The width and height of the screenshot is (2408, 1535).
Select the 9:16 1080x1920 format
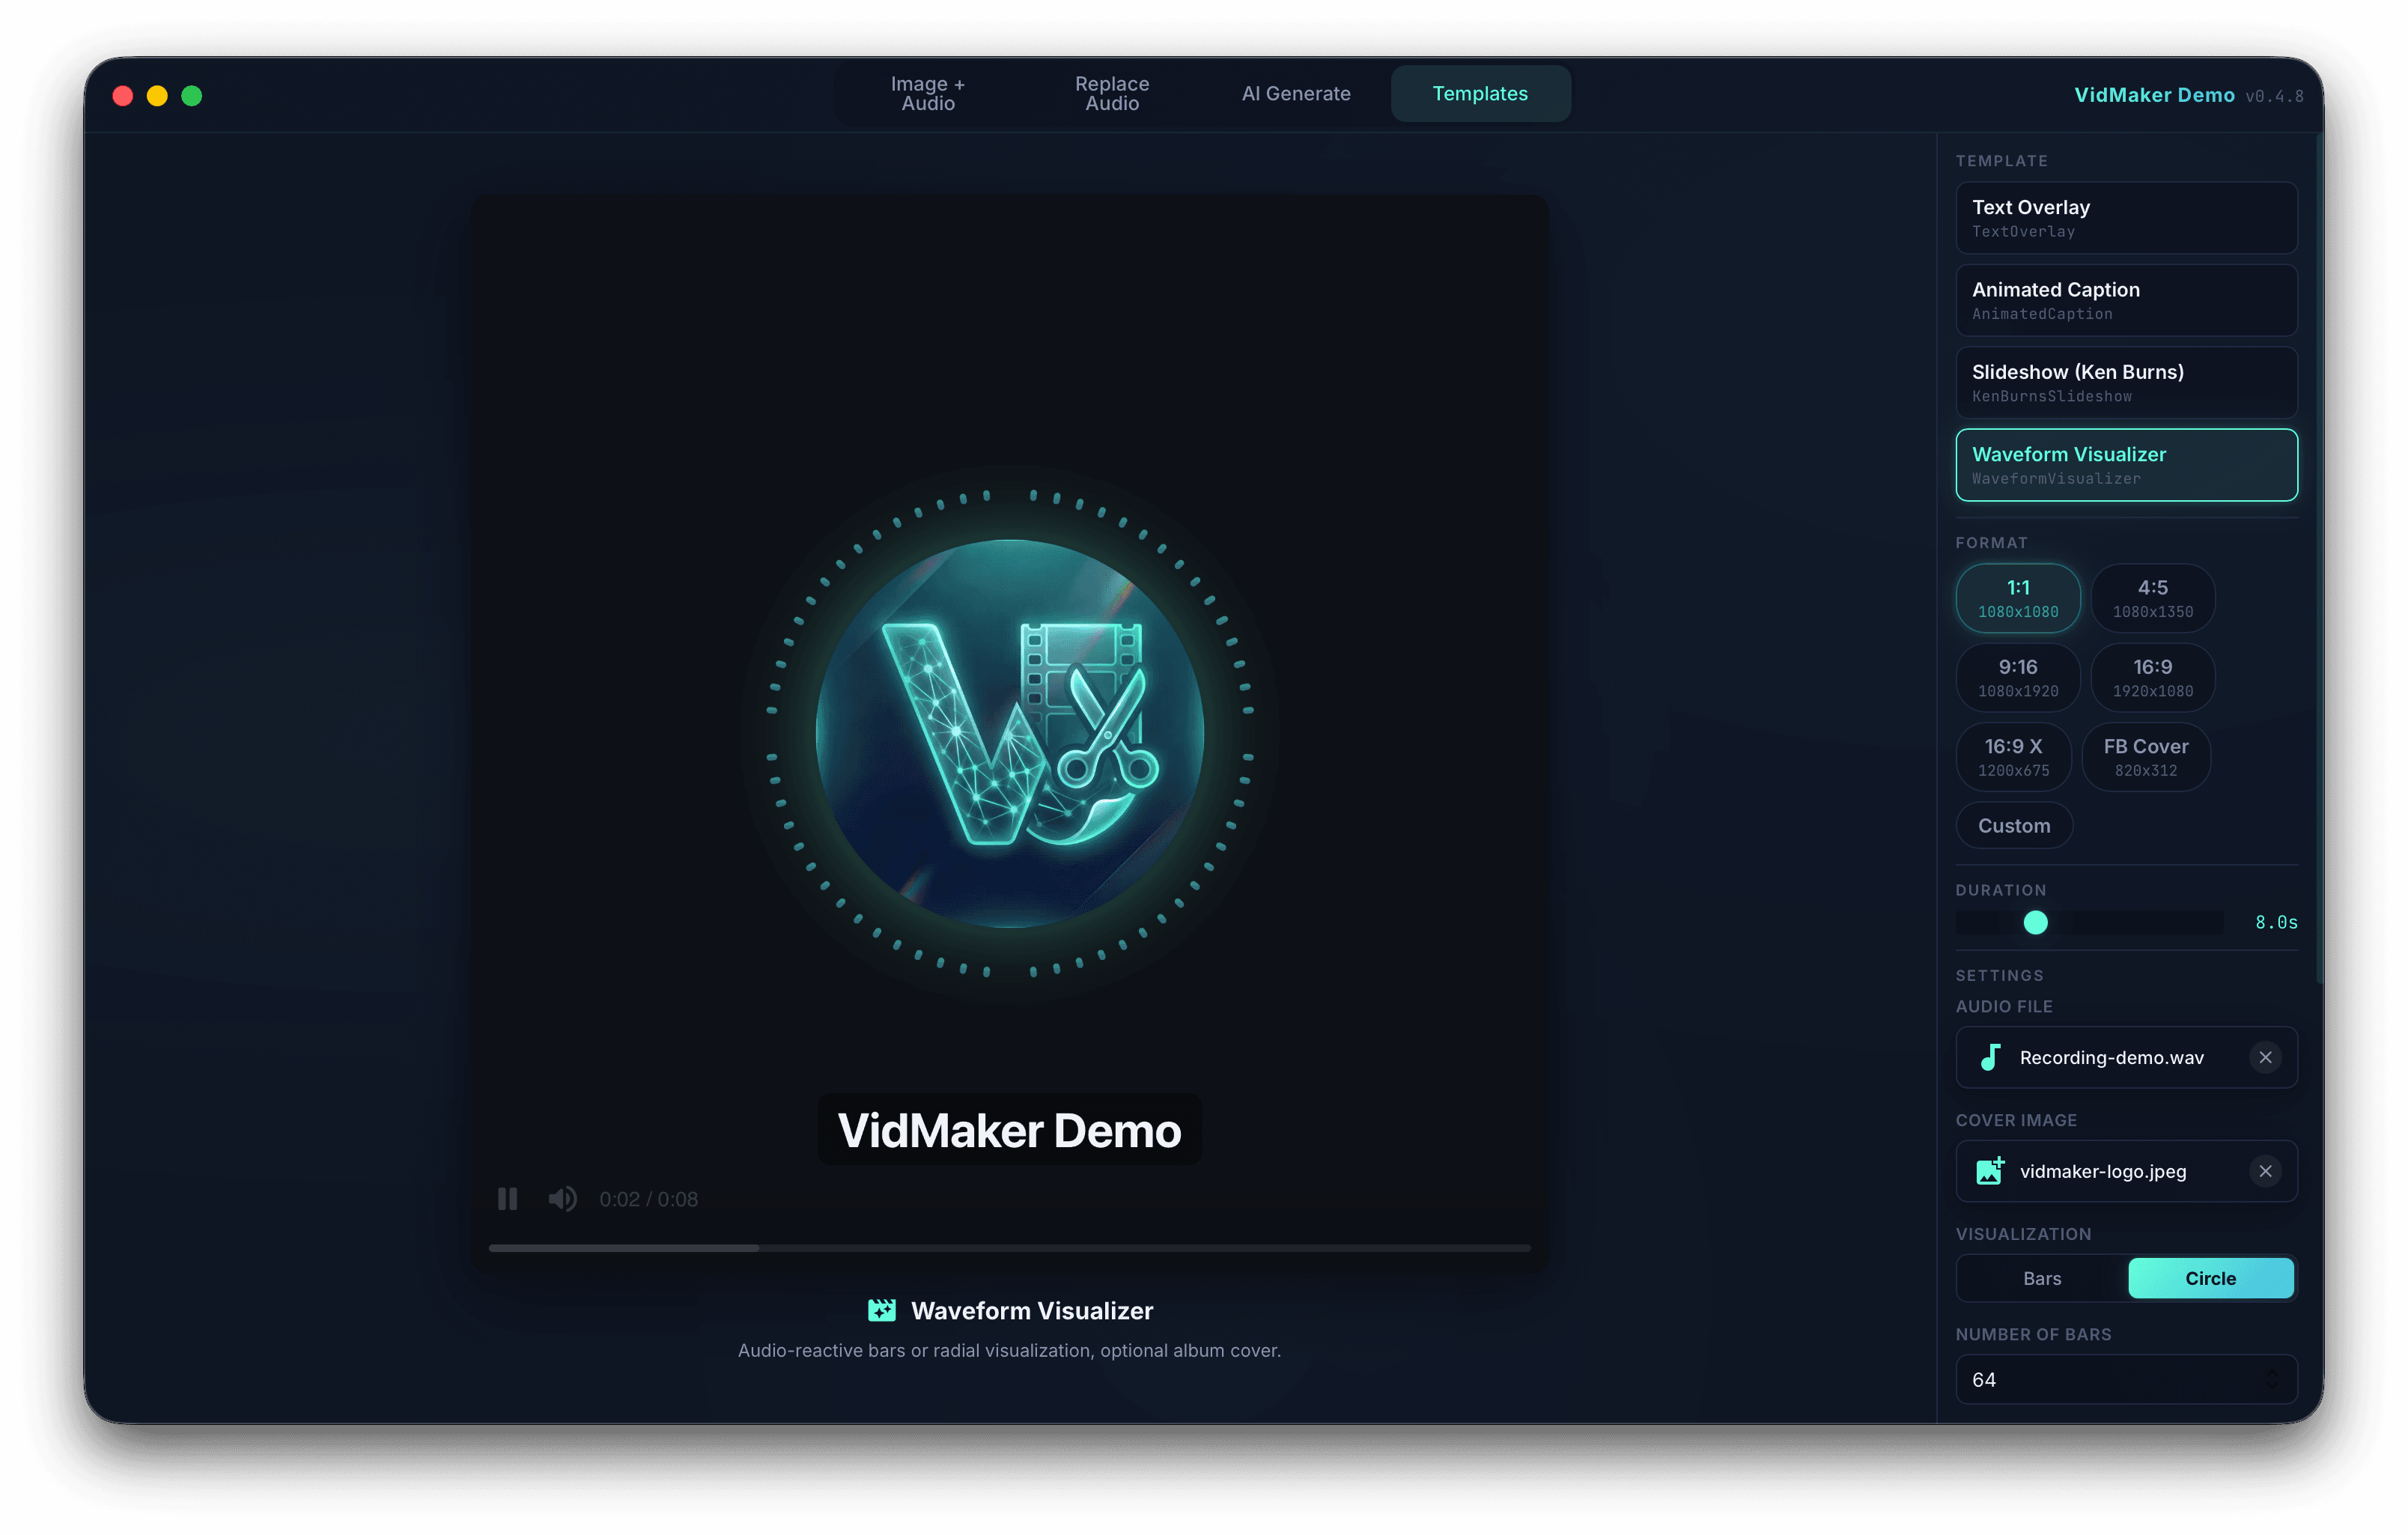coord(2018,677)
